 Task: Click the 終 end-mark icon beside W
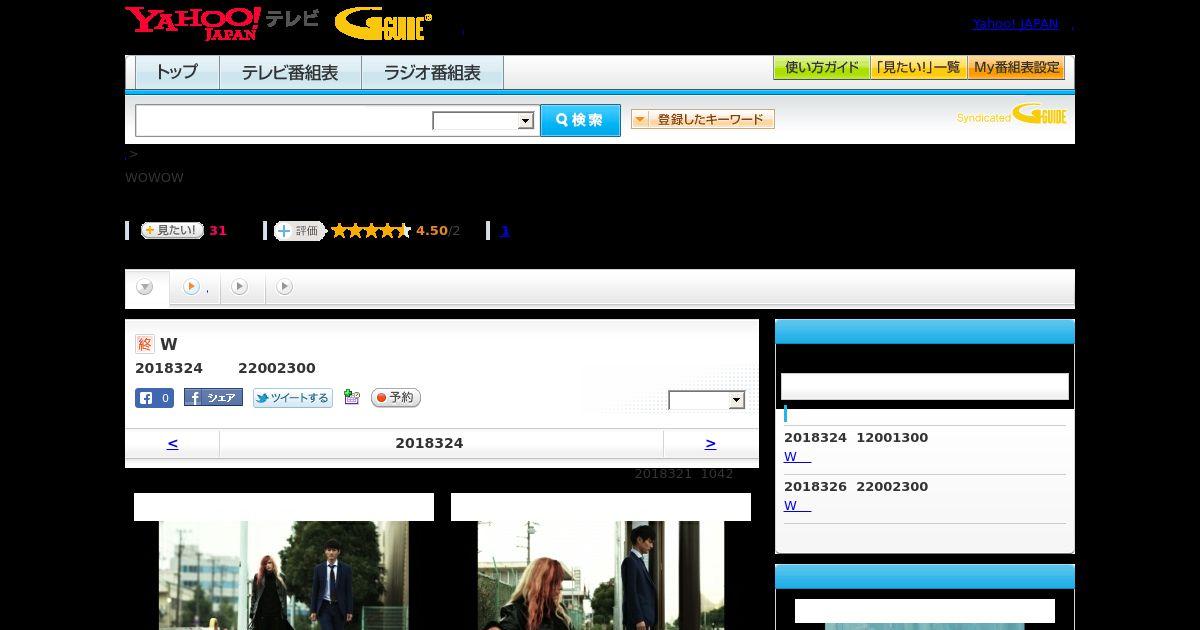[145, 344]
